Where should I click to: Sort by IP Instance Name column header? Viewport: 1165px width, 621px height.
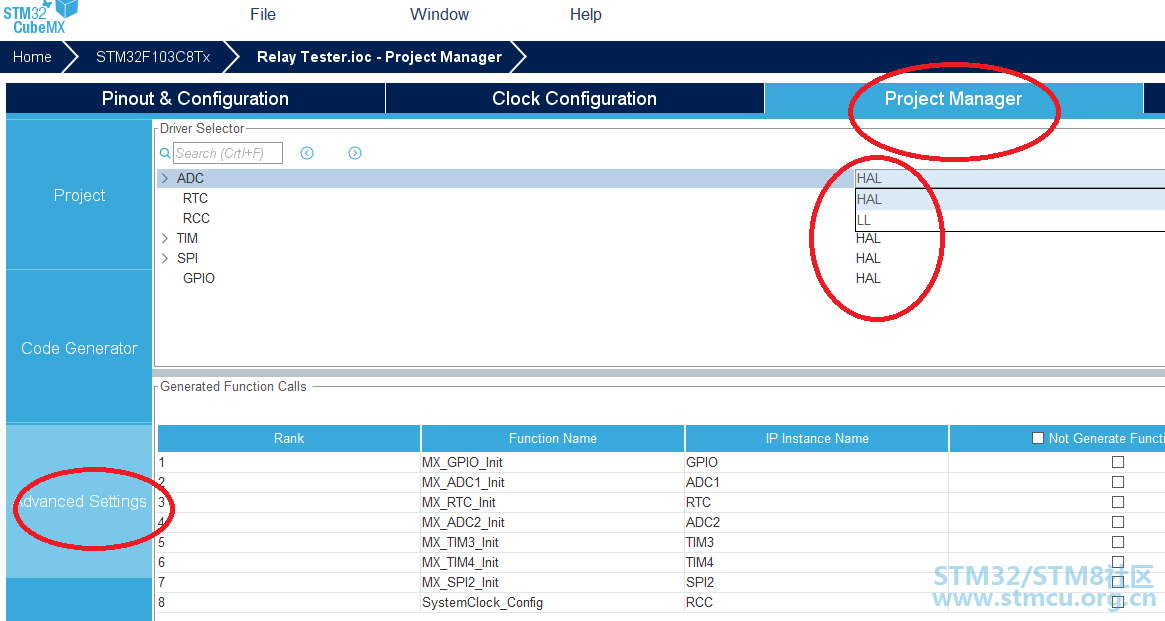(817, 438)
